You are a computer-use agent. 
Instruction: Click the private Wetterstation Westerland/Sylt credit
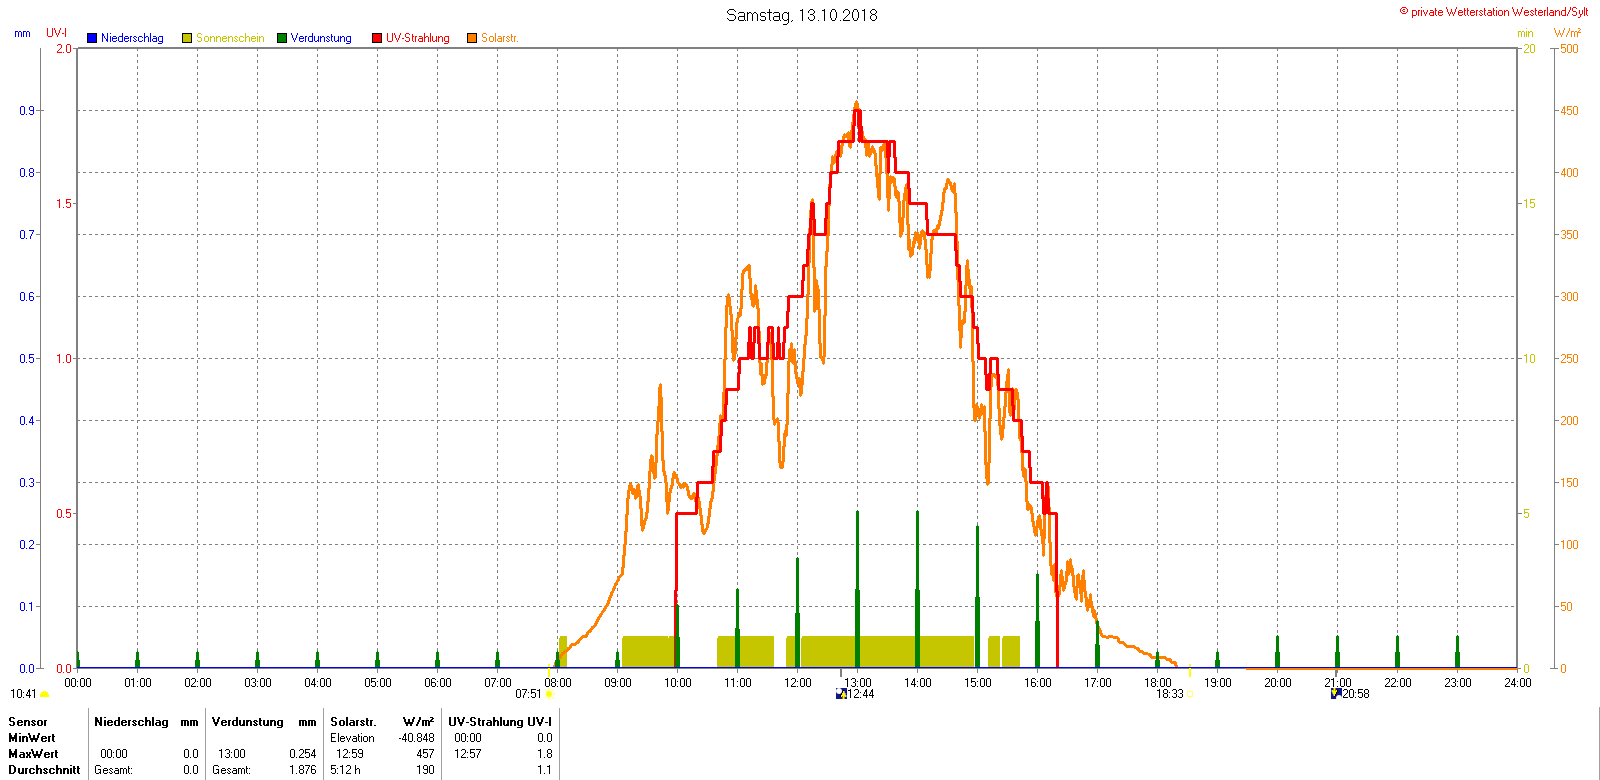pyautogui.click(x=1494, y=12)
